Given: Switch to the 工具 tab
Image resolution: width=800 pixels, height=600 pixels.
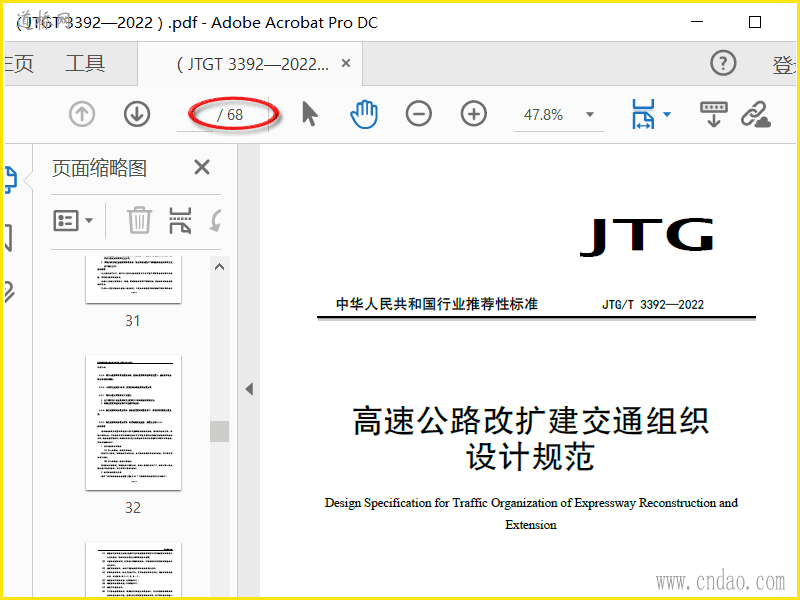Looking at the screenshot, I should (x=85, y=64).
